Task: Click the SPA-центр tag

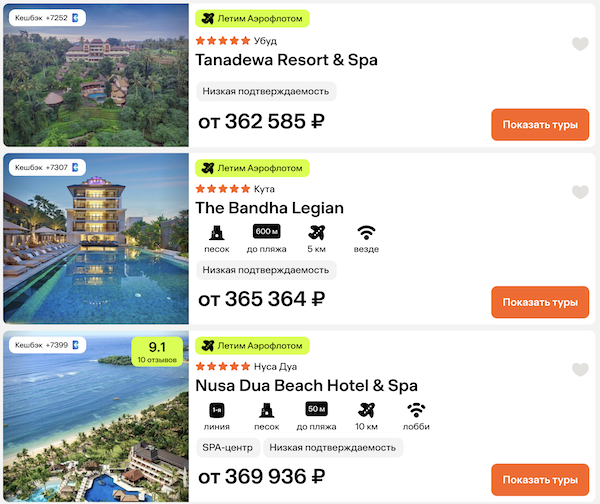Action: click(x=228, y=447)
